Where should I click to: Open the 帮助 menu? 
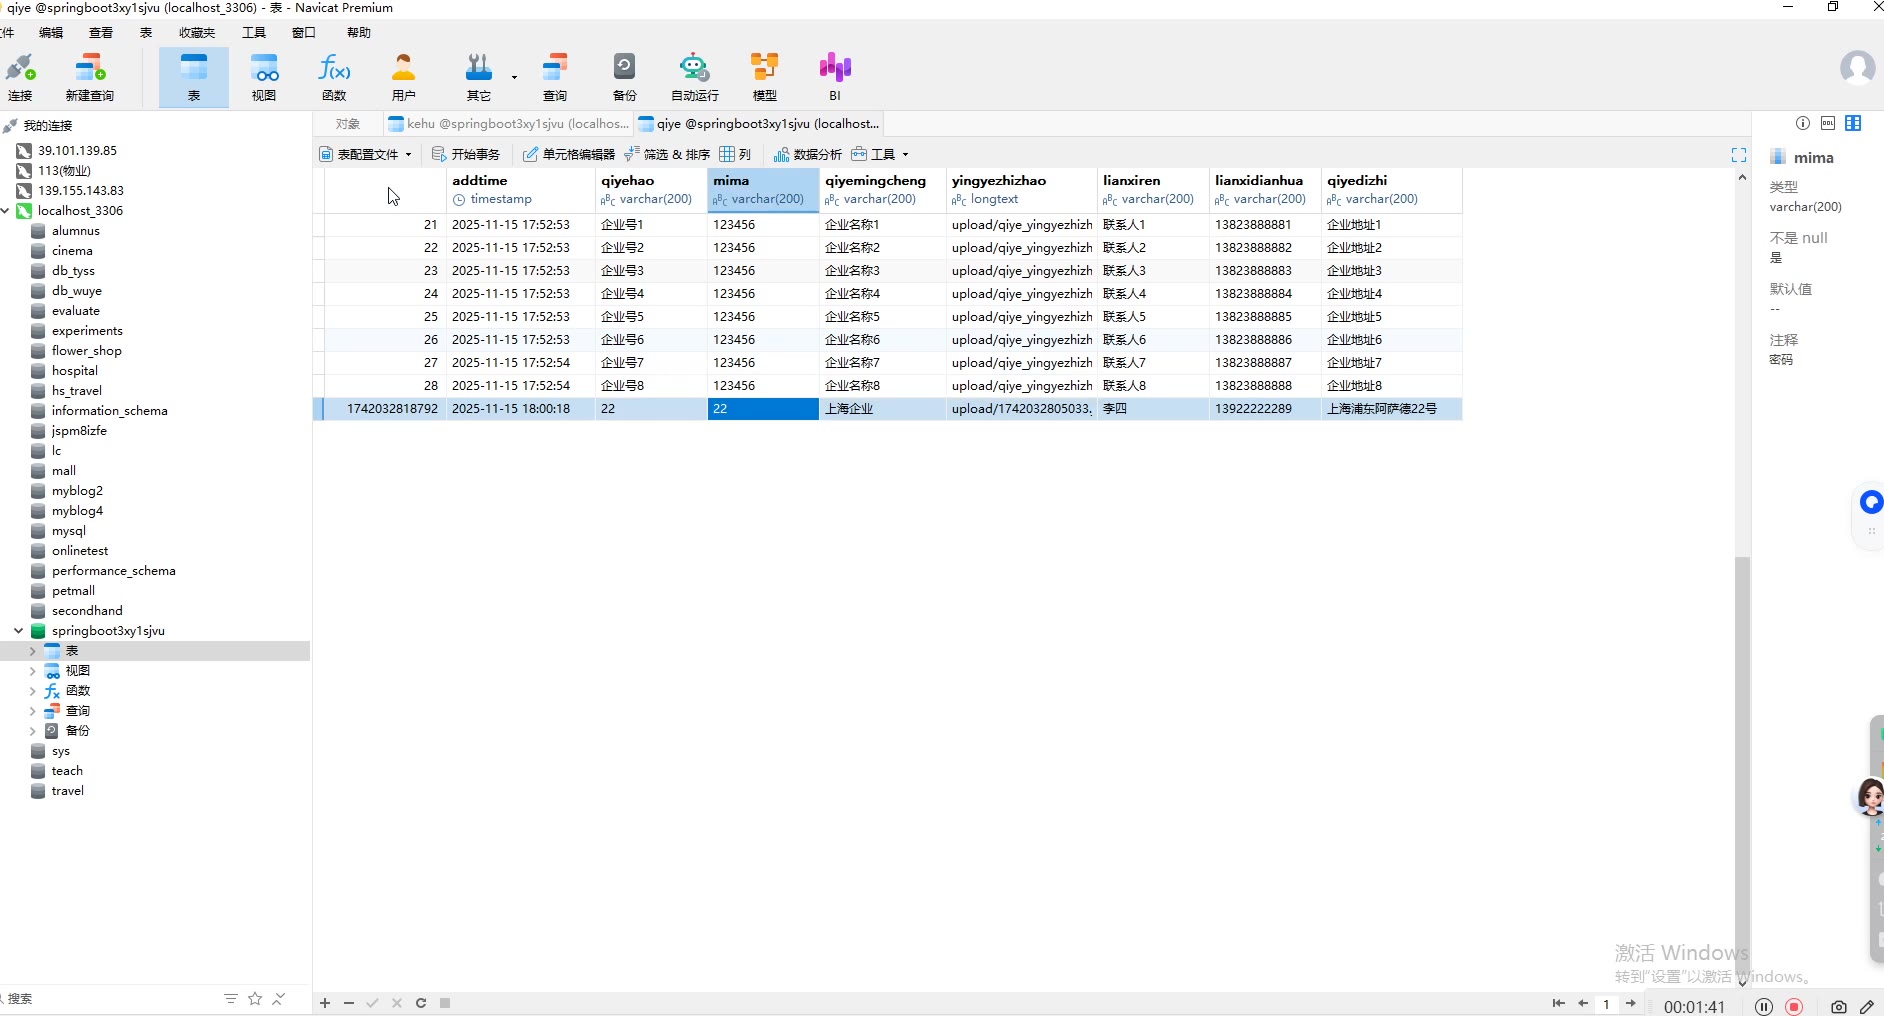359,33
